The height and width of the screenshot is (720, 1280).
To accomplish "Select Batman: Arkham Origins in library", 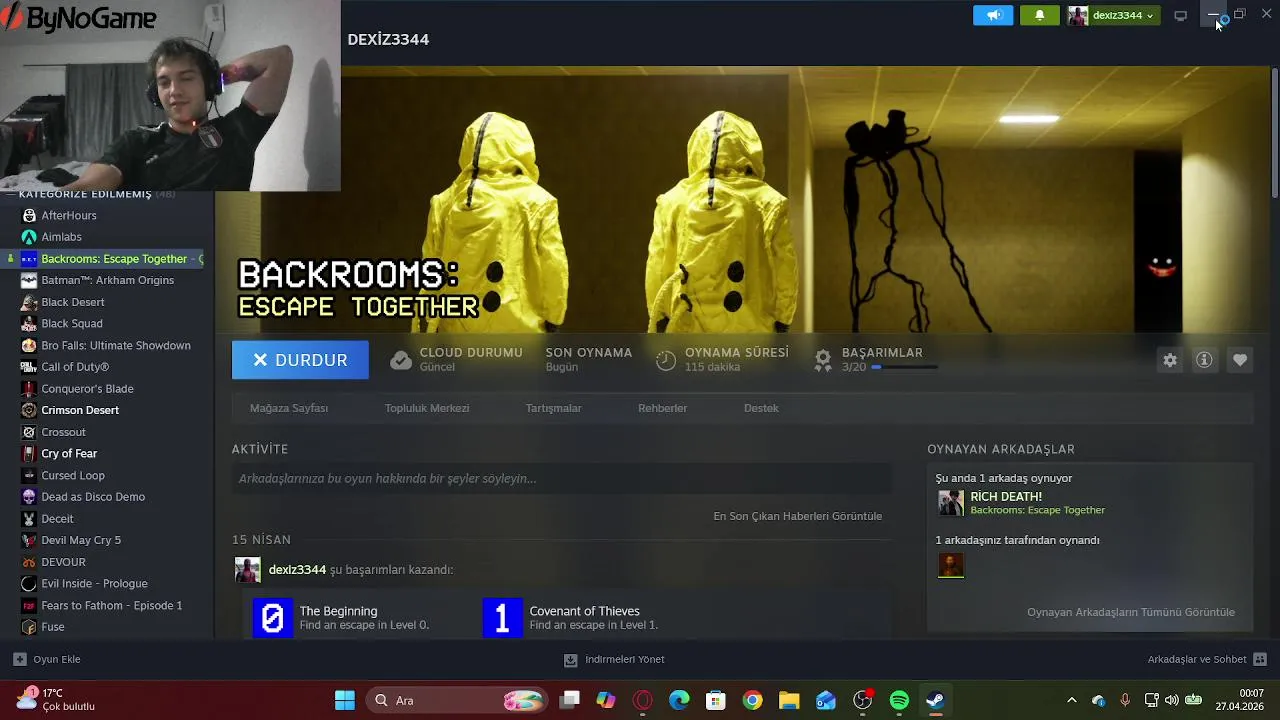I will [107, 280].
